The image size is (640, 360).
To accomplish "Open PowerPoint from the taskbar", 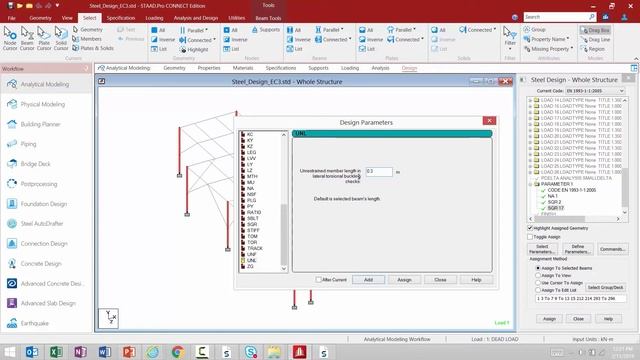I will pos(129,352).
